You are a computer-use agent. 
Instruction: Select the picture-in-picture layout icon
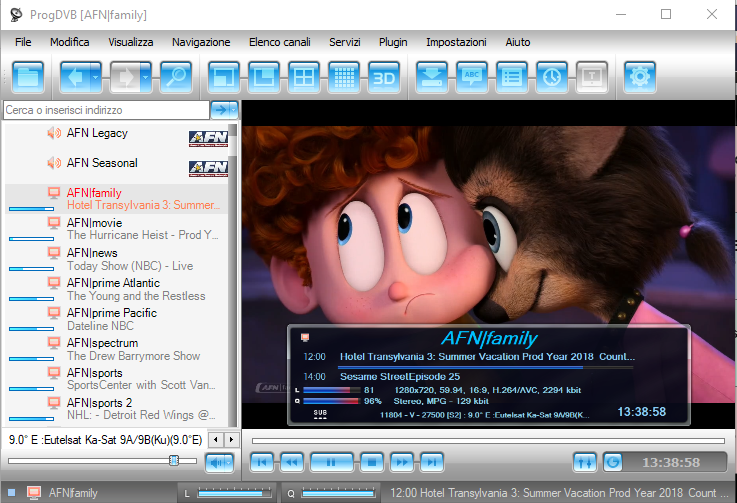(x=263, y=77)
